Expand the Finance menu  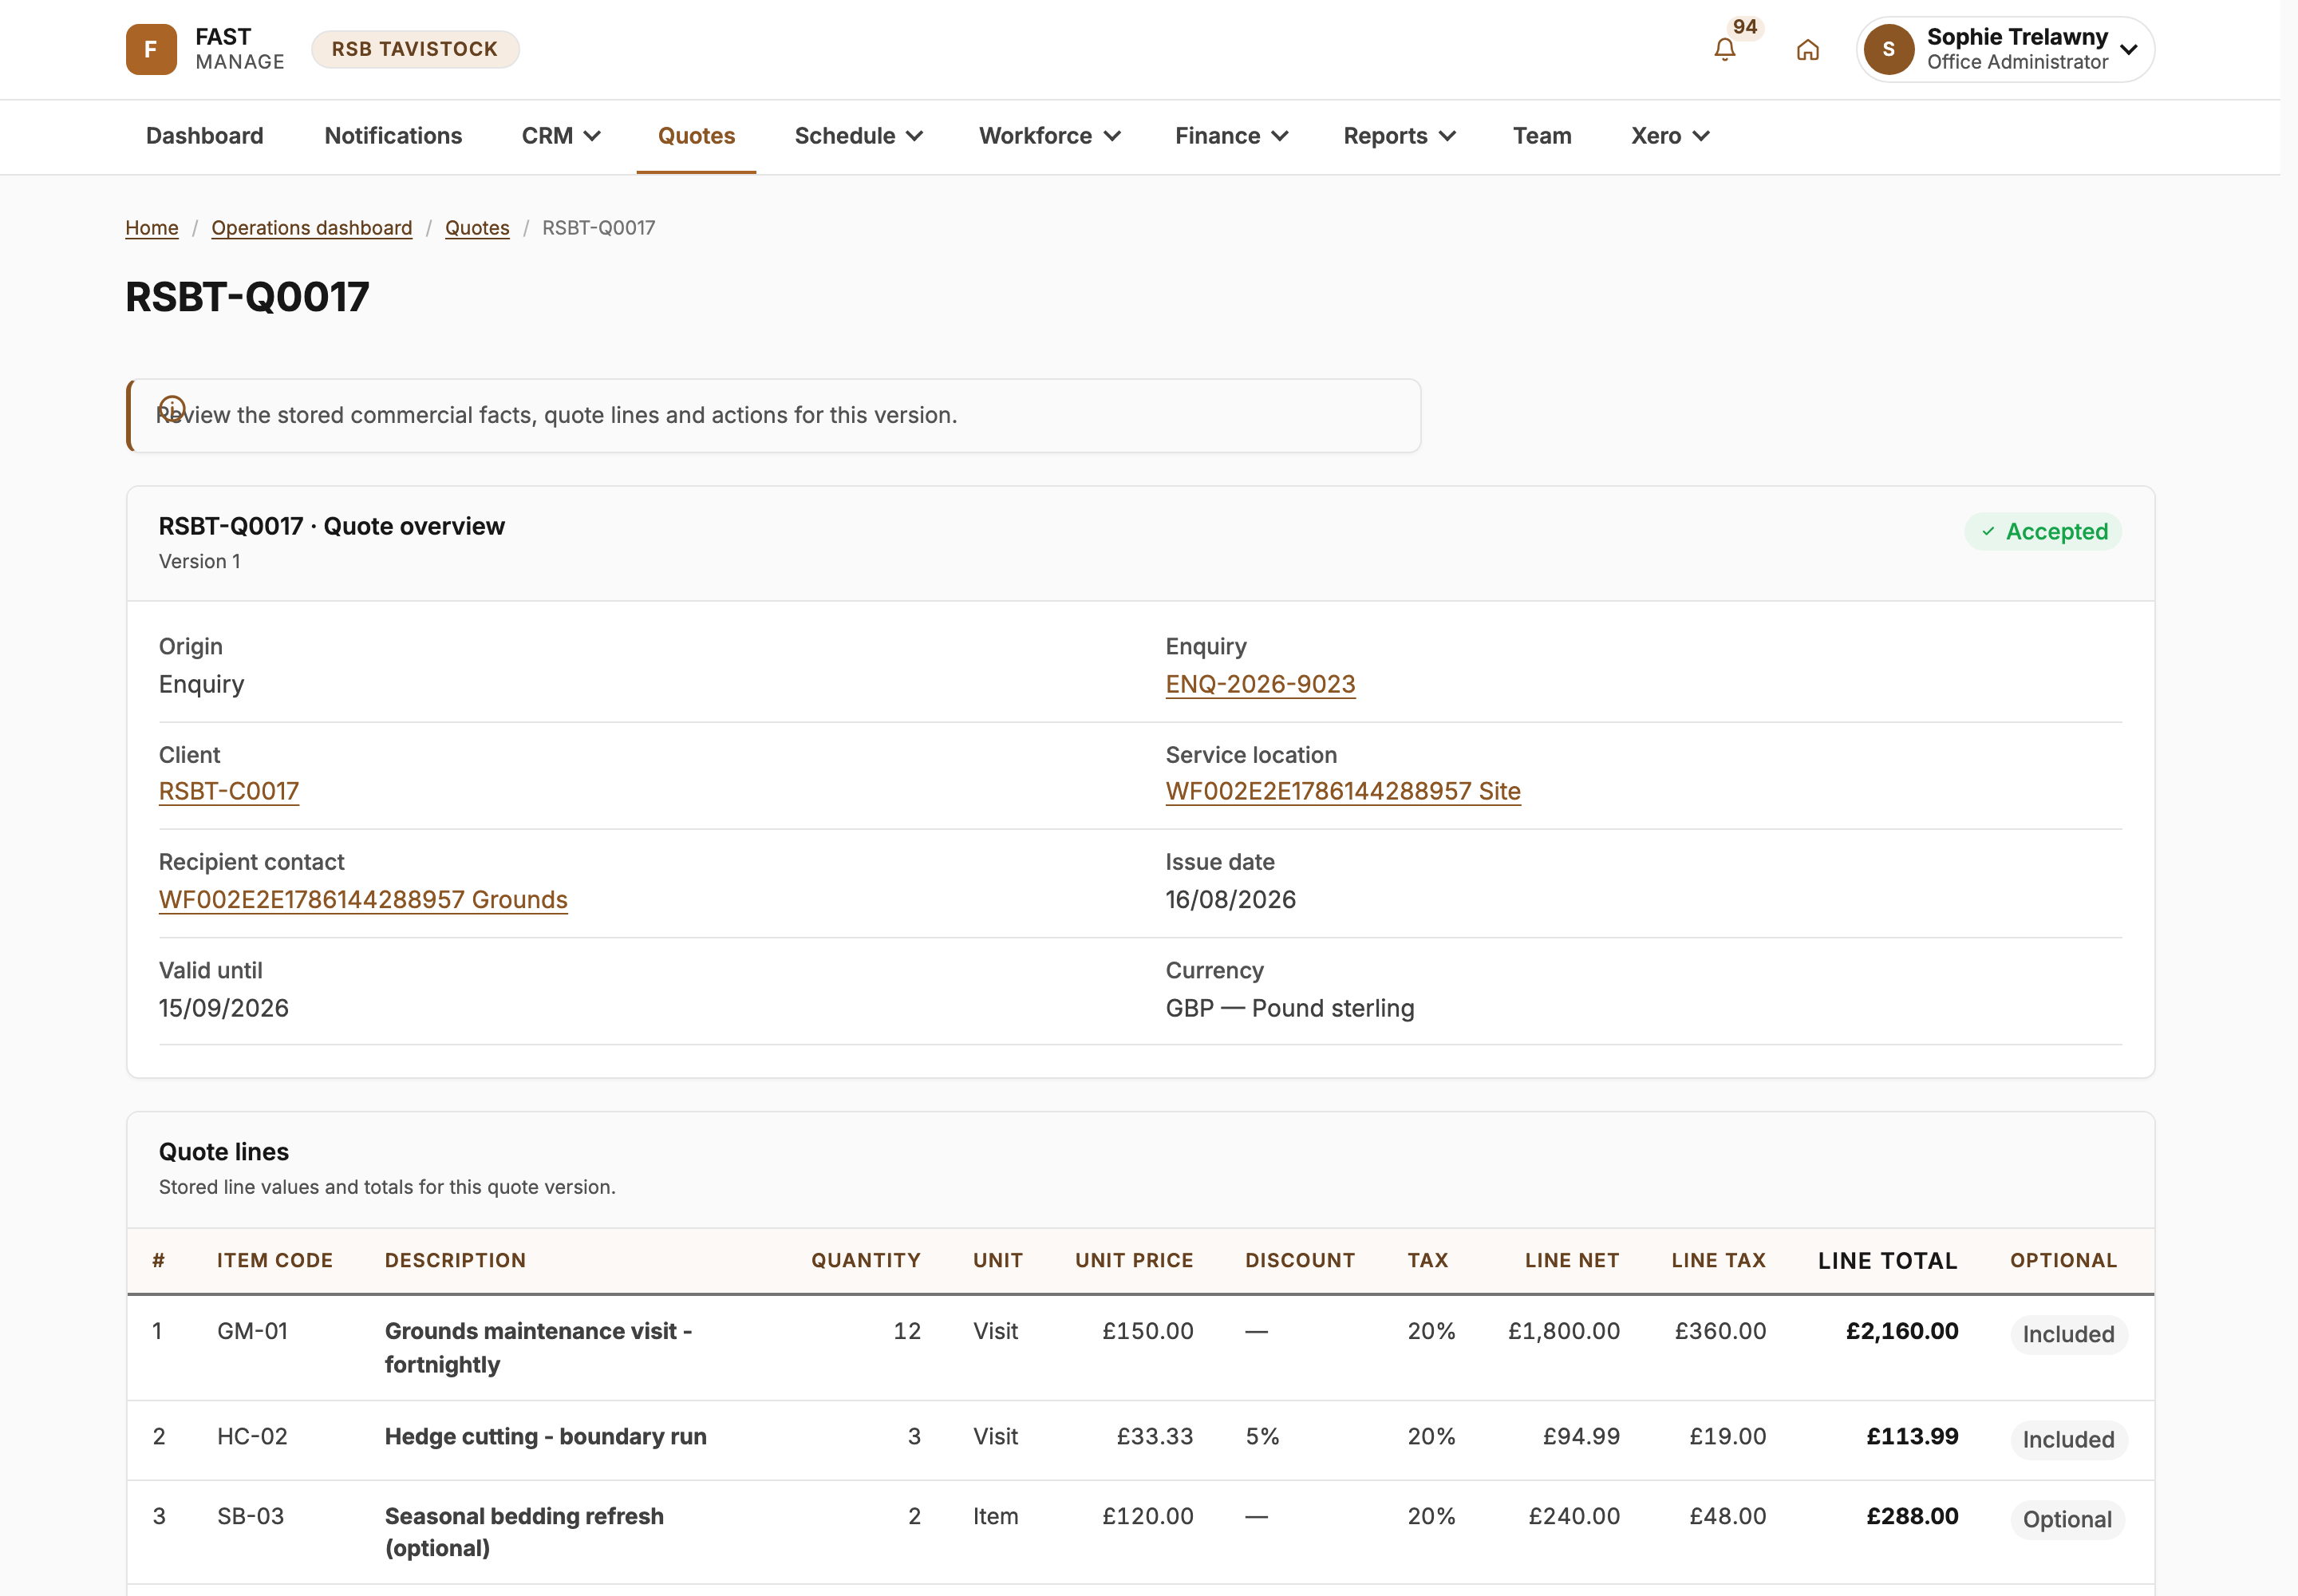point(1231,136)
